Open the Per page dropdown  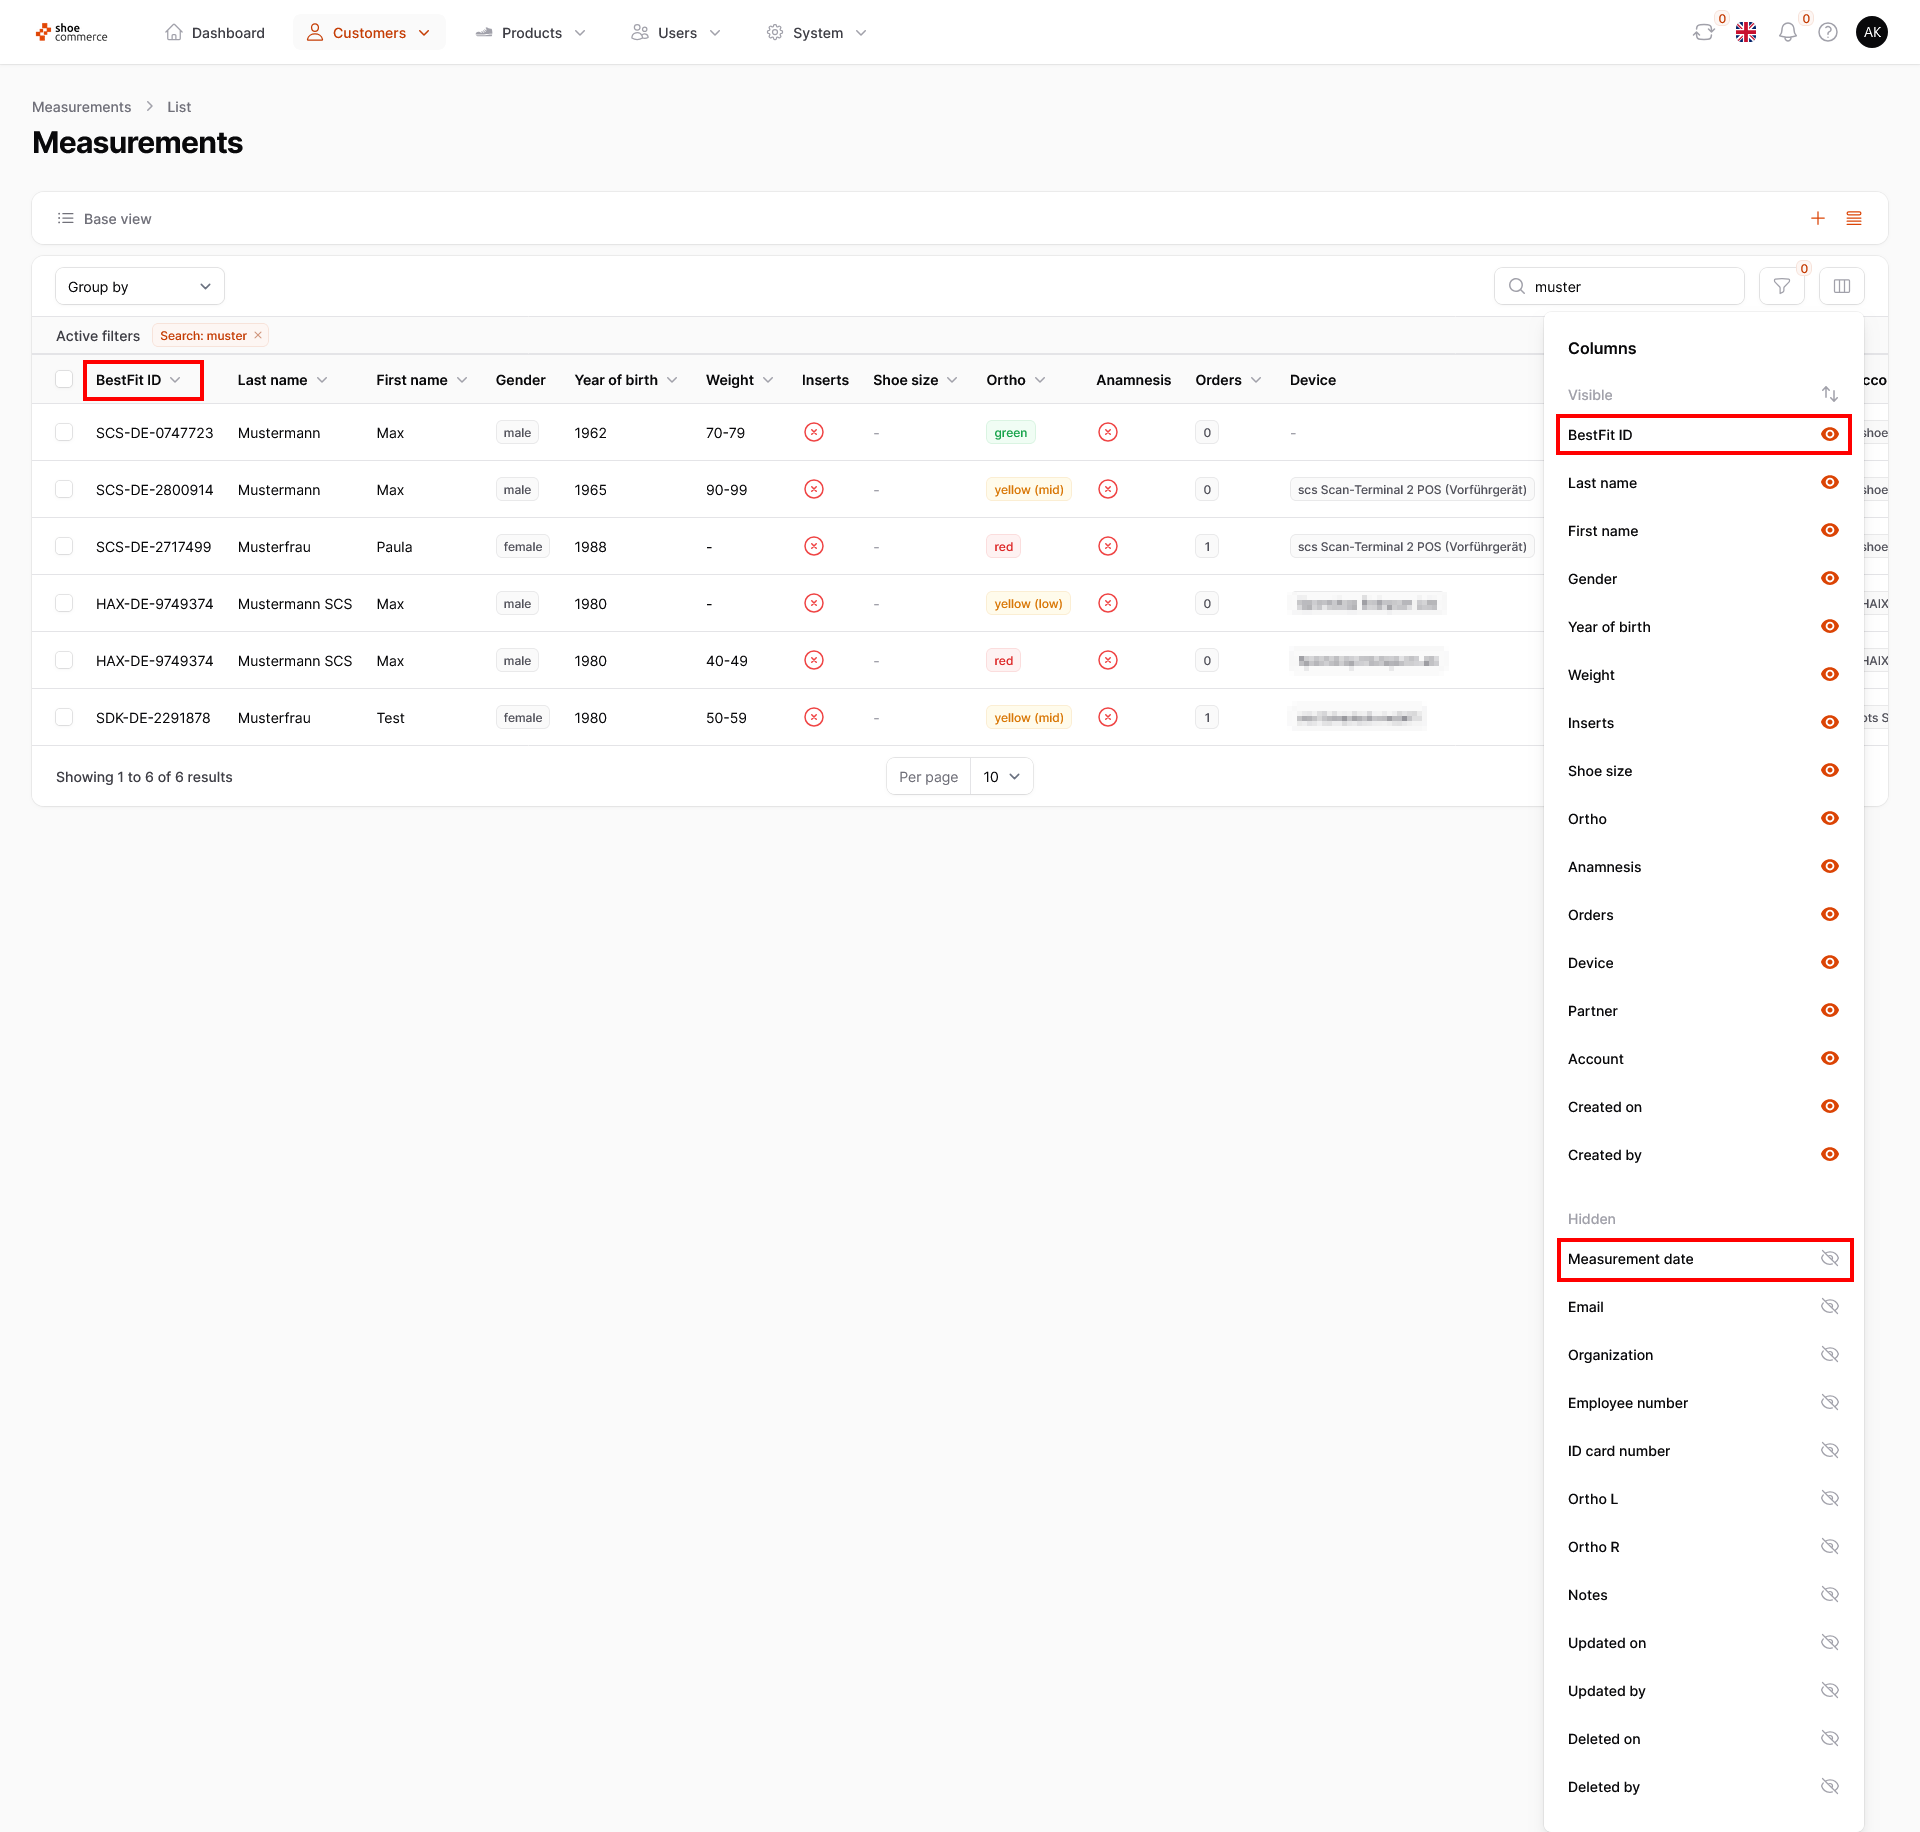(1001, 777)
